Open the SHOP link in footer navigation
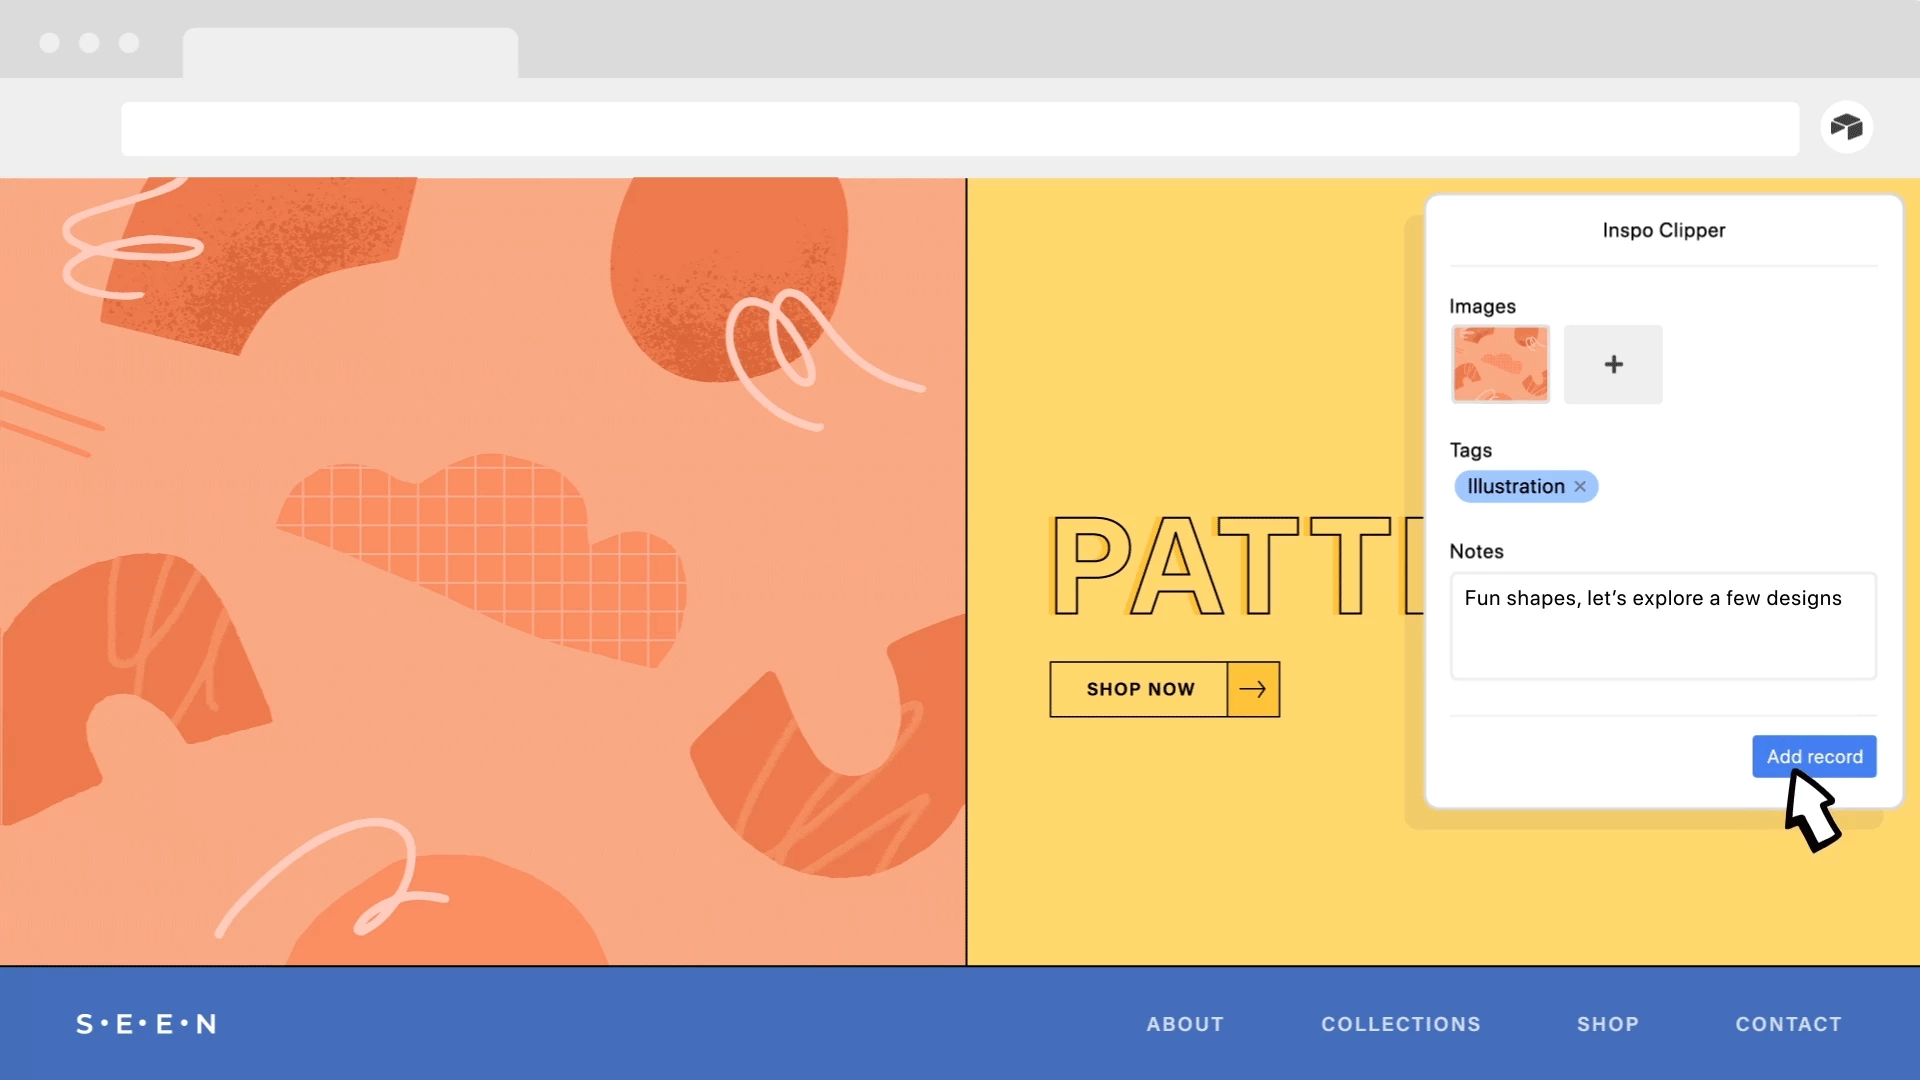Image resolution: width=1920 pixels, height=1080 pixels. [1607, 1024]
